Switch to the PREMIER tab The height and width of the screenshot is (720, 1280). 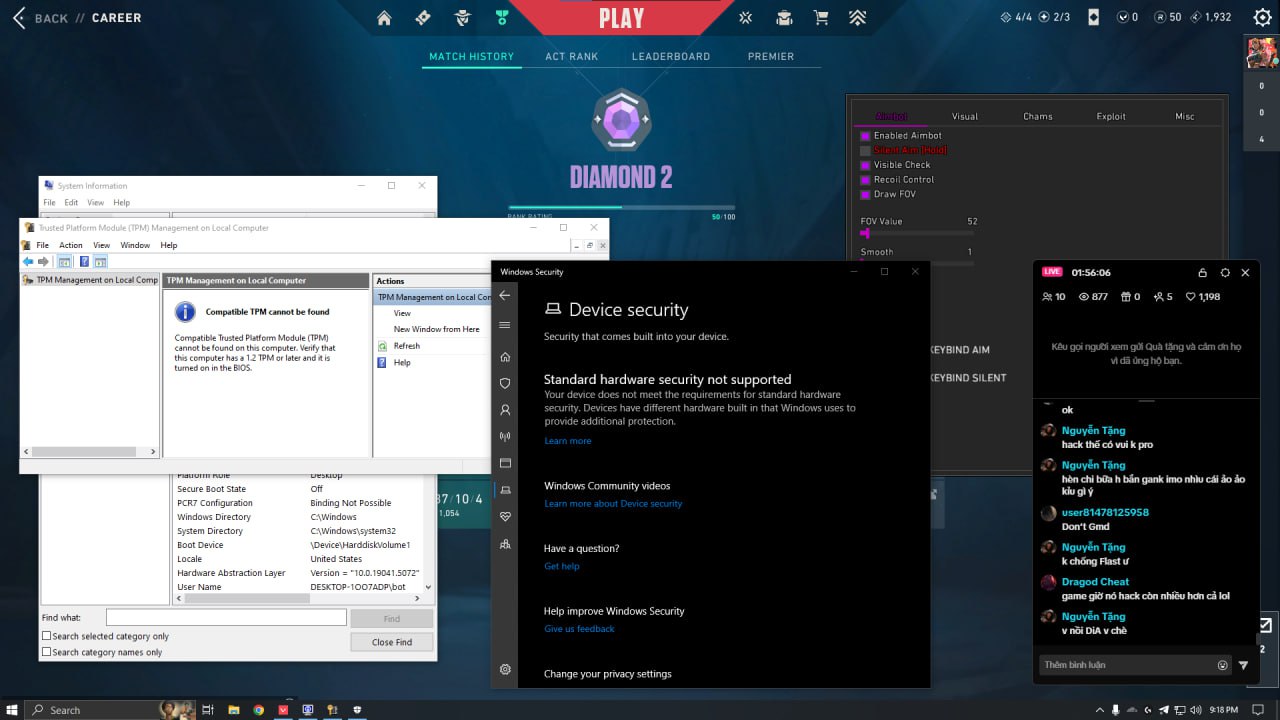point(771,57)
